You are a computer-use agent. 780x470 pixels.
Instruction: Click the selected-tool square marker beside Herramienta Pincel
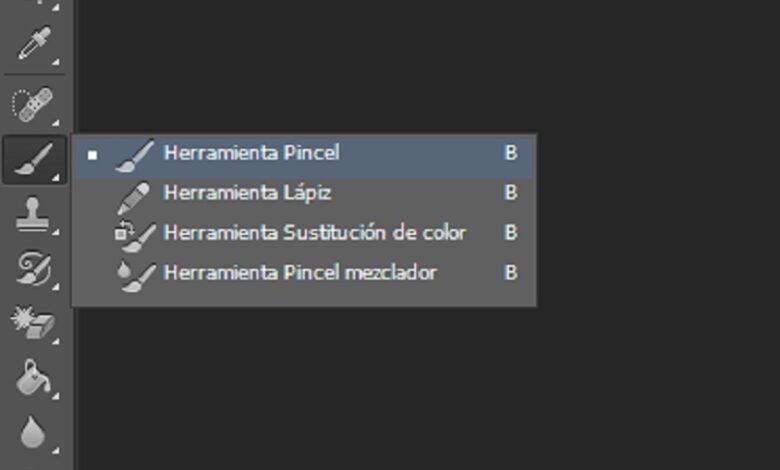(92, 154)
